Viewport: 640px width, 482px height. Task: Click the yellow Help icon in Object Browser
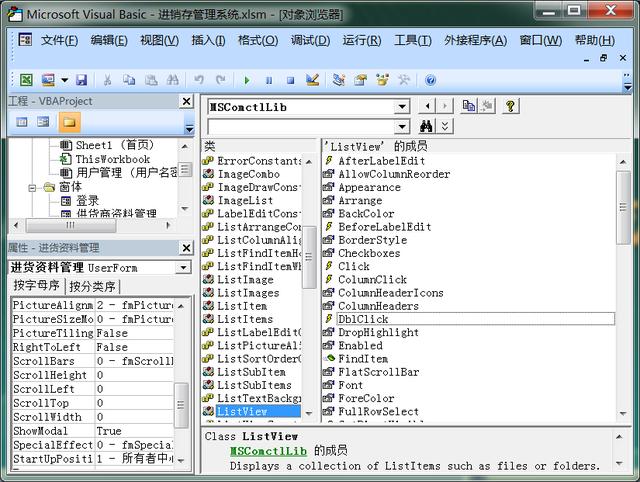[x=510, y=106]
